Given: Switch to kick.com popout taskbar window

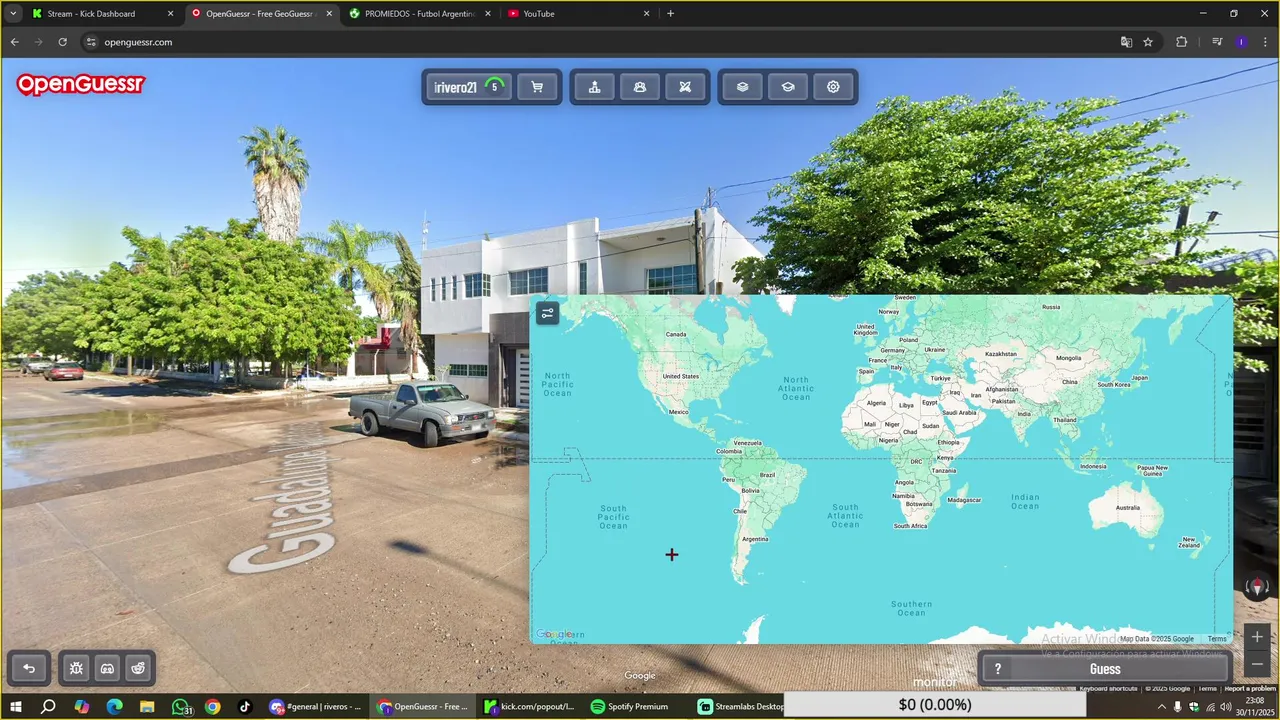Looking at the screenshot, I should tap(530, 706).
